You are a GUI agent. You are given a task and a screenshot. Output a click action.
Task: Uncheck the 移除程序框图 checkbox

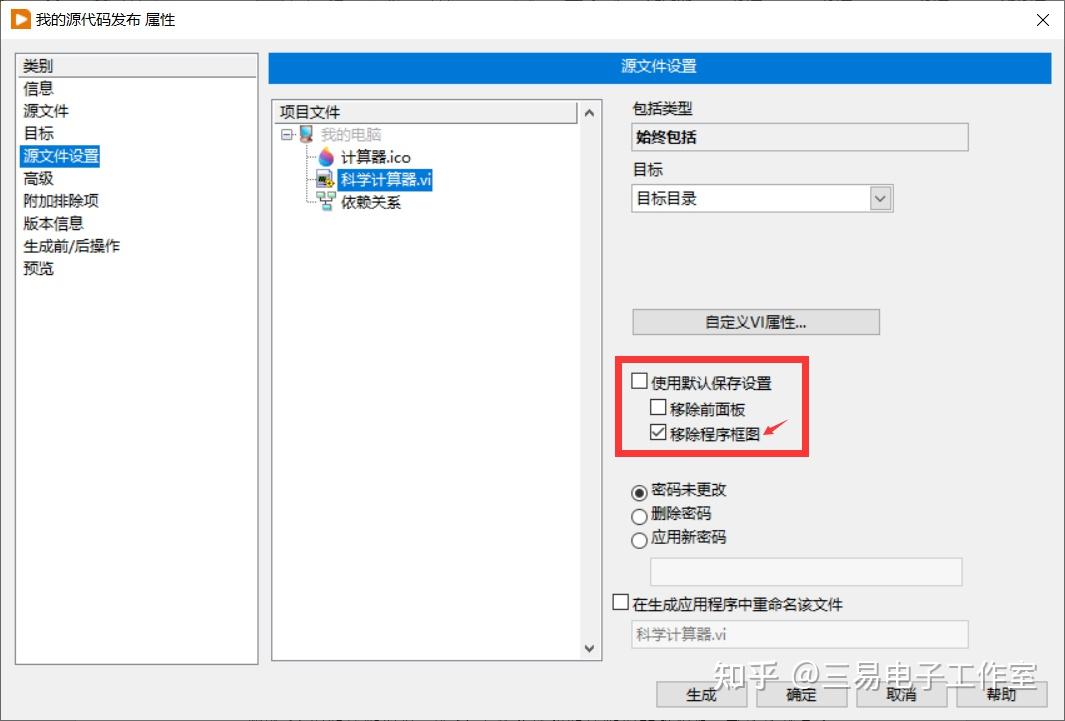pyautogui.click(x=659, y=431)
